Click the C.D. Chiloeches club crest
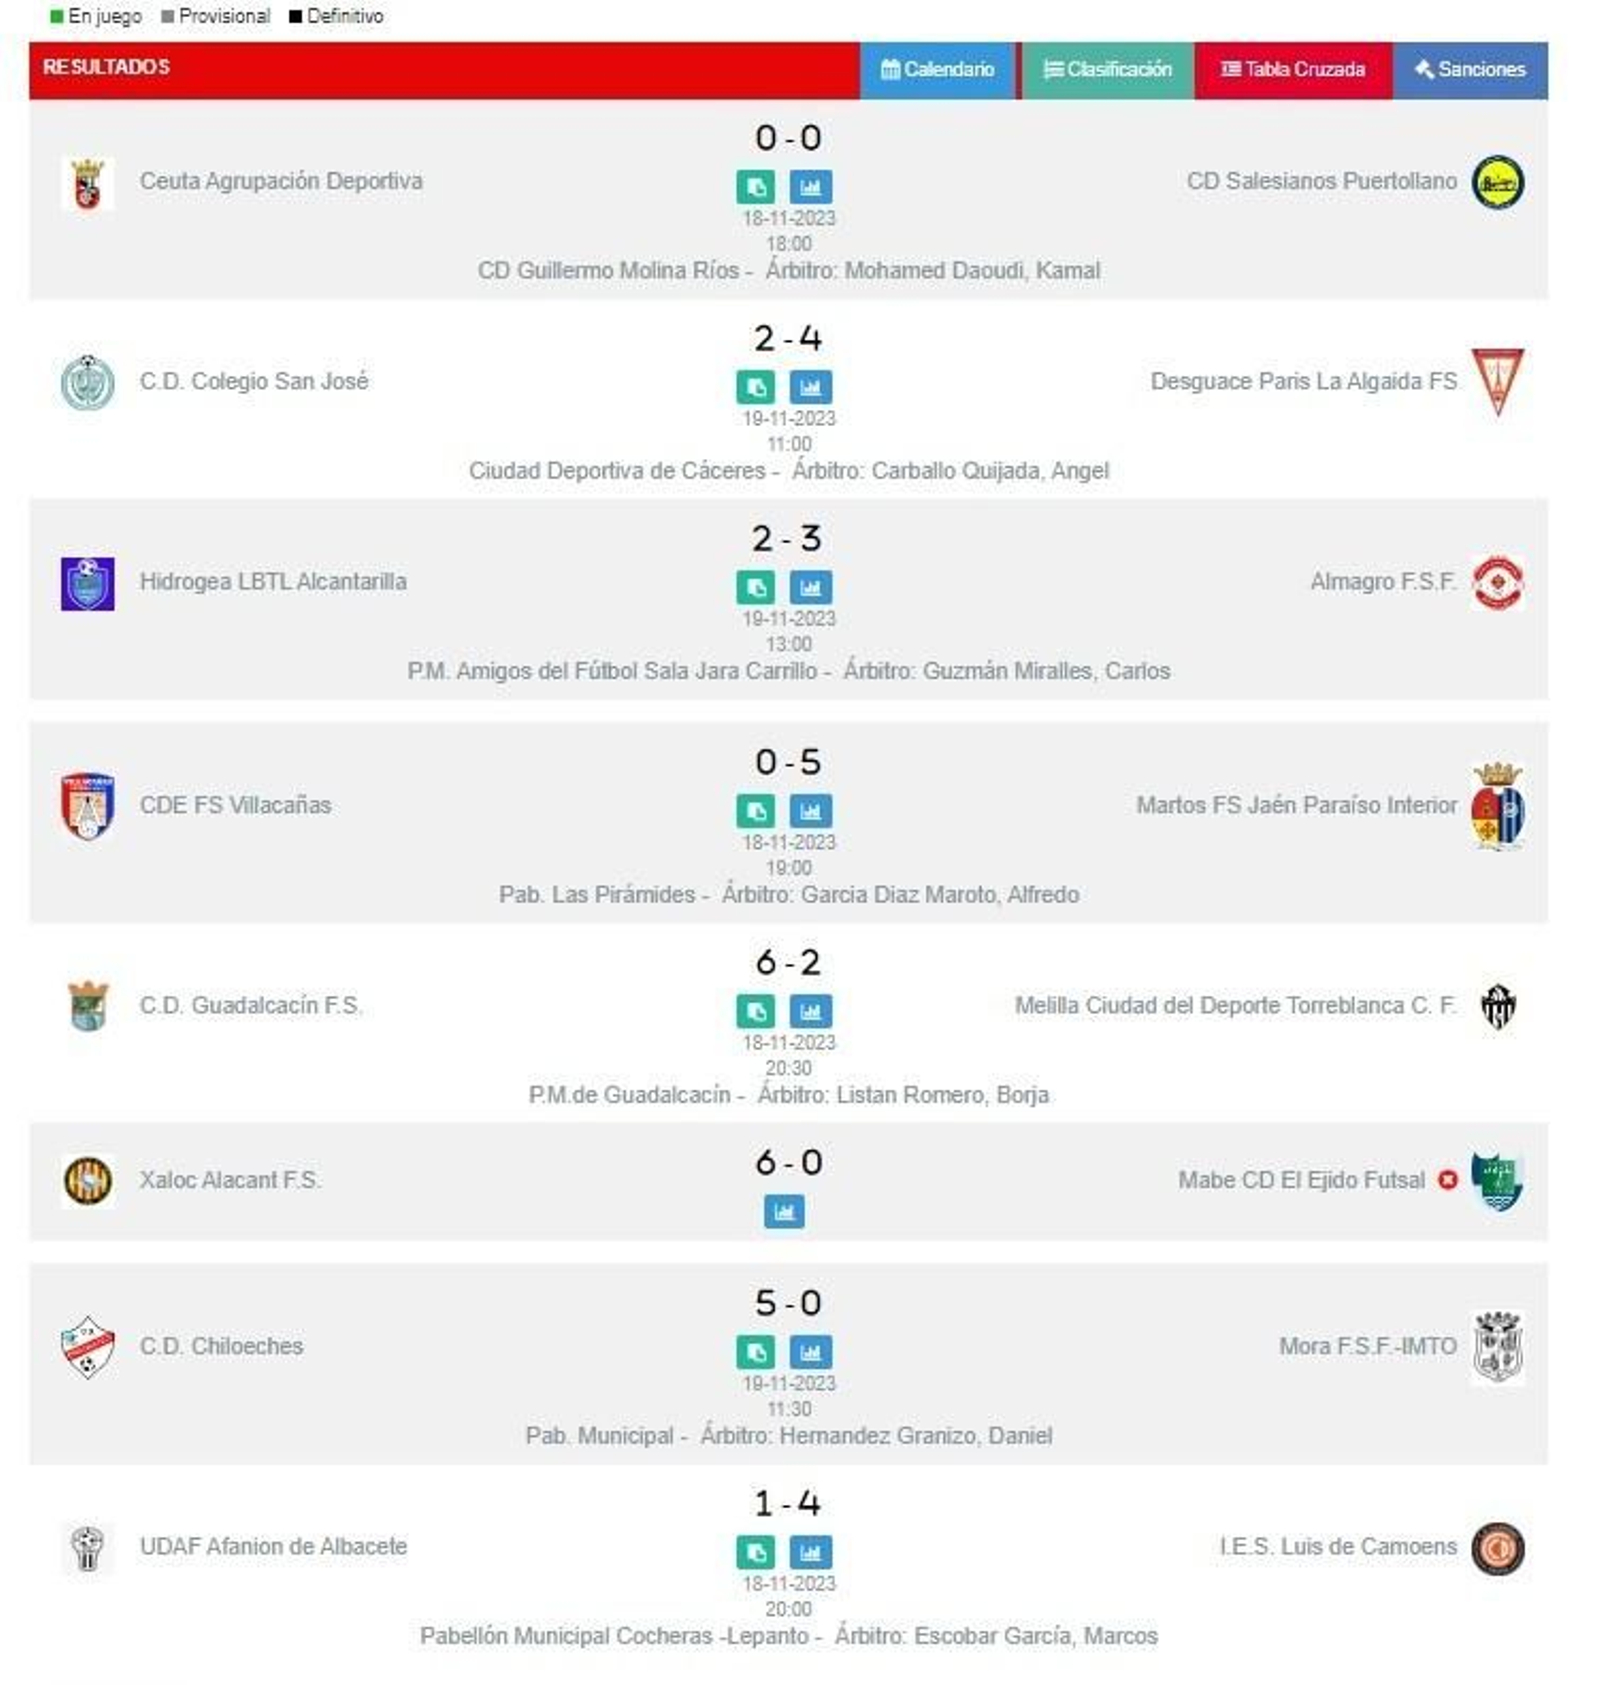Image resolution: width=1600 pixels, height=1685 pixels. click(86, 1347)
